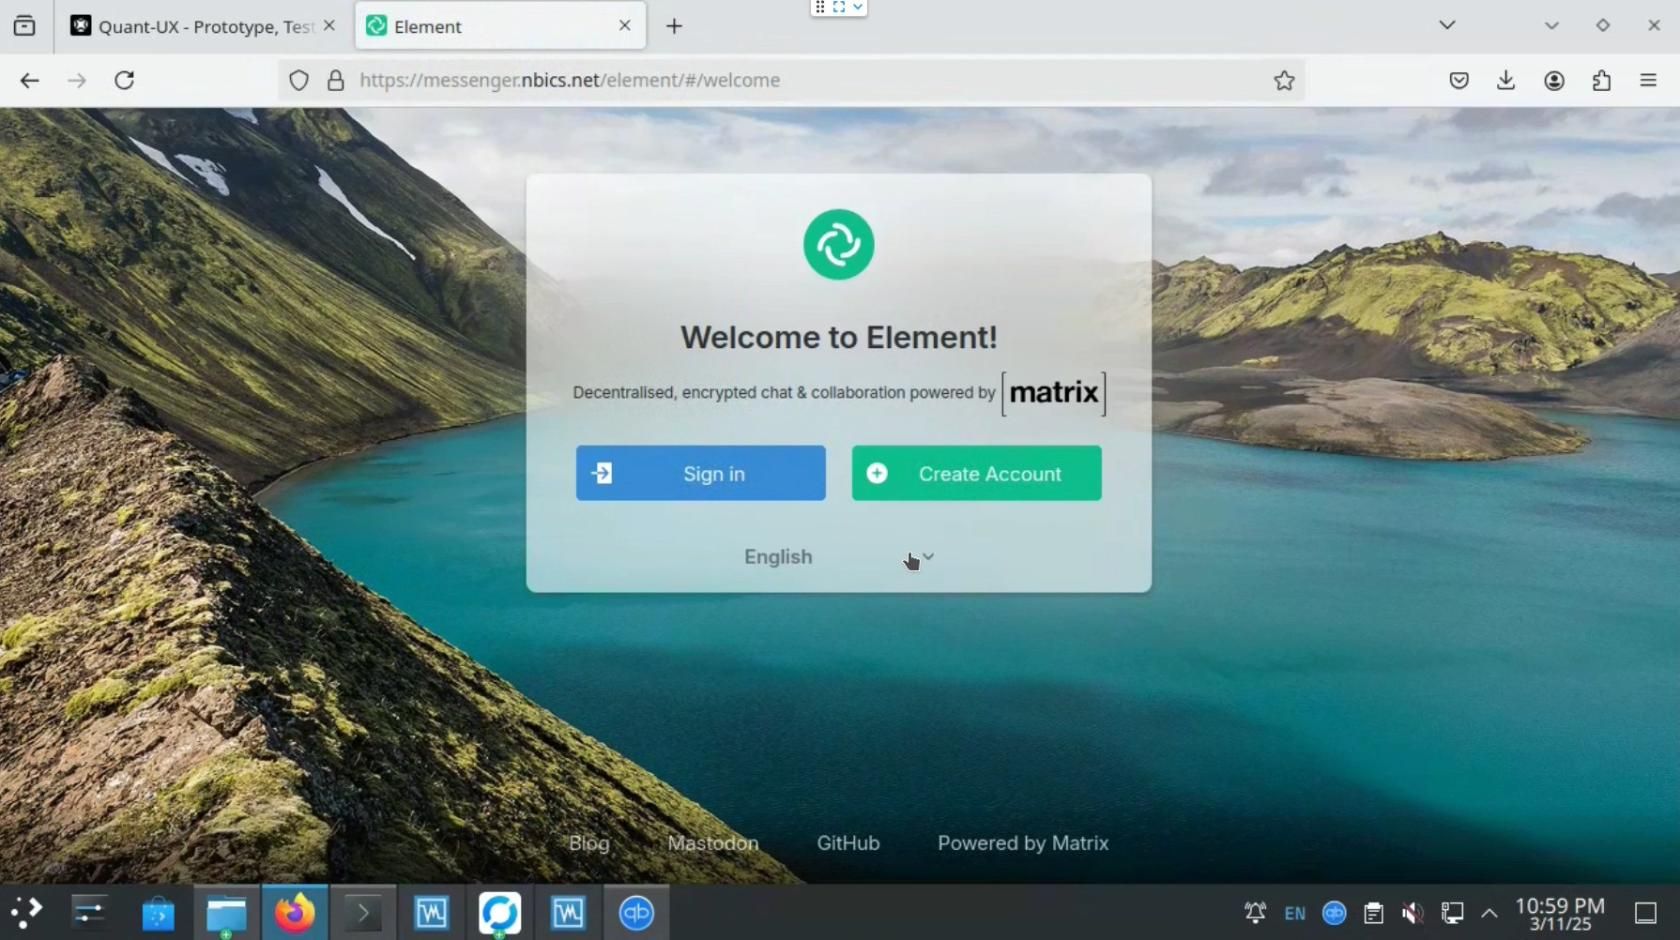Show hidden system tray icons

(x=1489, y=912)
